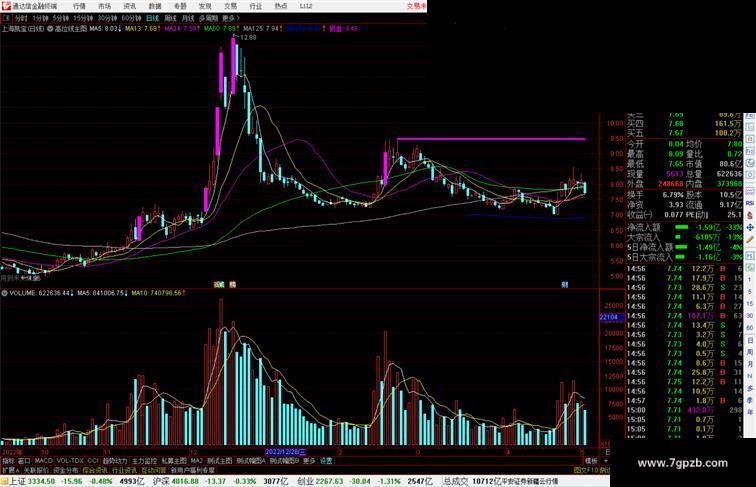Open the 资讯 menu
Screen dimensions: 756x487
pos(130,6)
